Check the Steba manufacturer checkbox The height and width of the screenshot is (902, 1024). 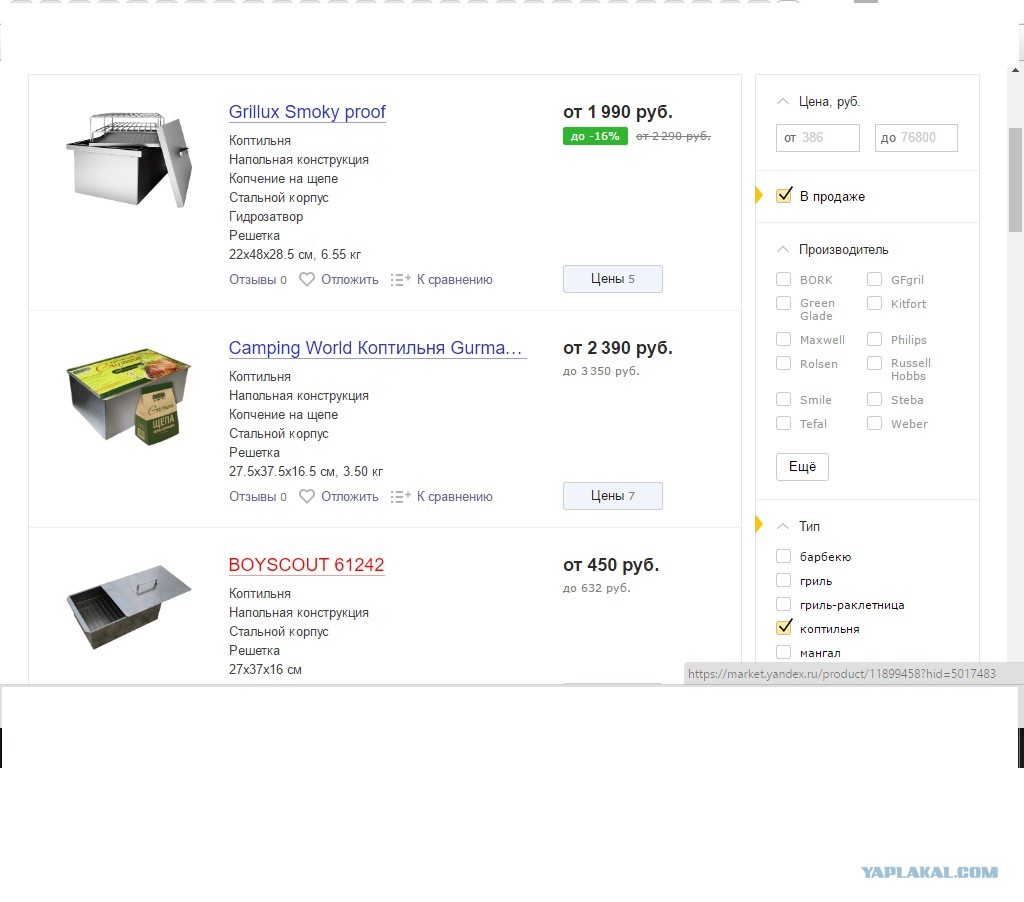click(874, 399)
